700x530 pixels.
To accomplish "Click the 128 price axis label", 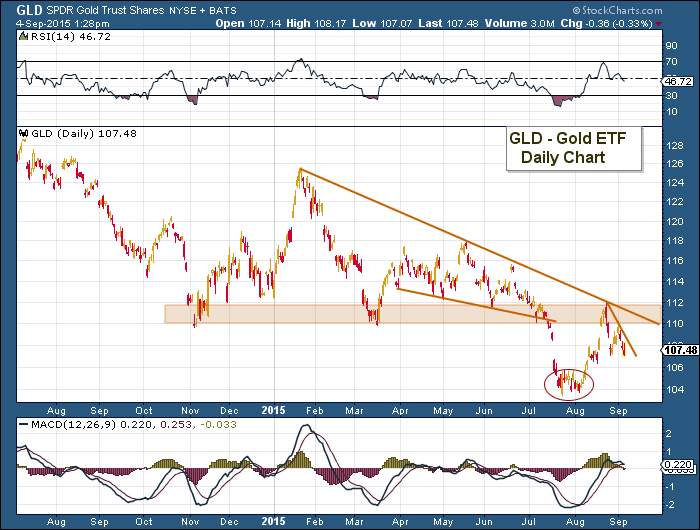I will pyautogui.click(x=675, y=146).
